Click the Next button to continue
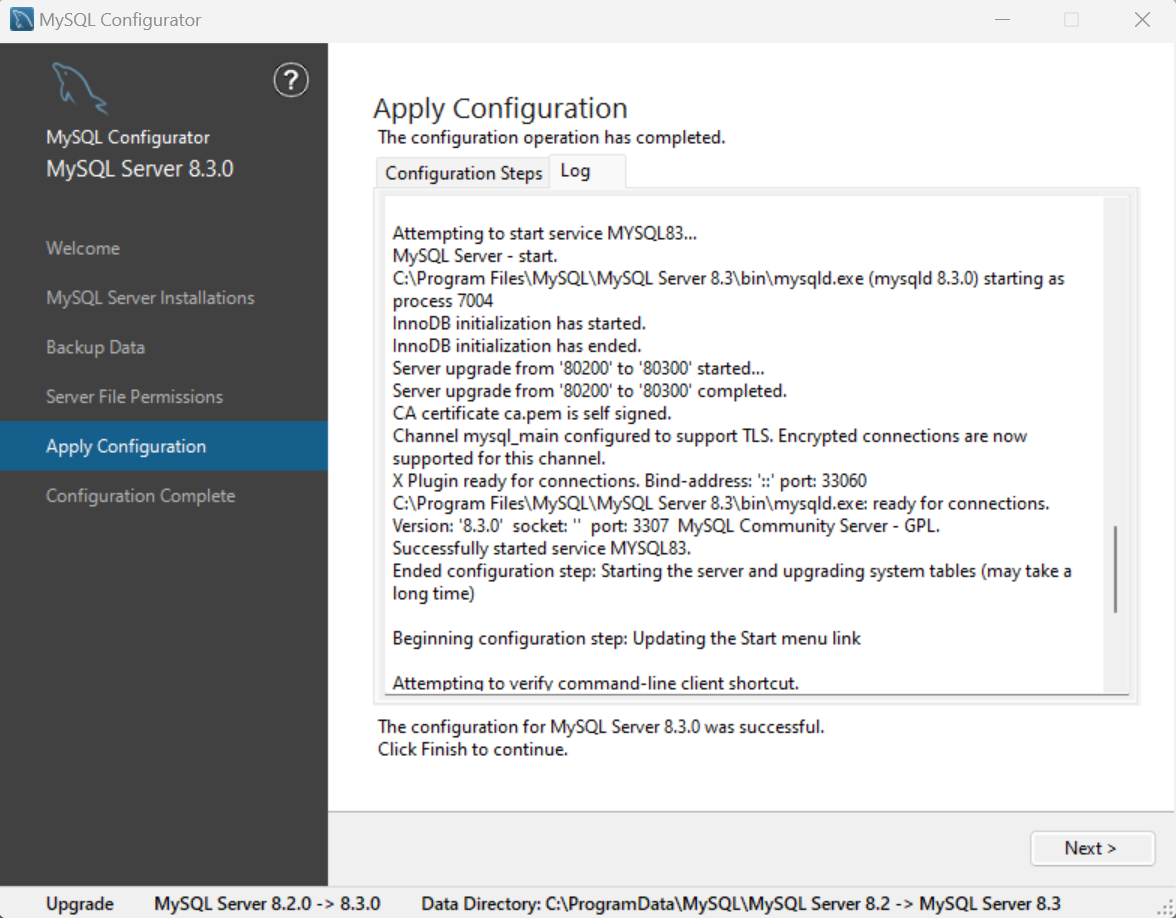The width and height of the screenshot is (1176, 918). 1092,847
